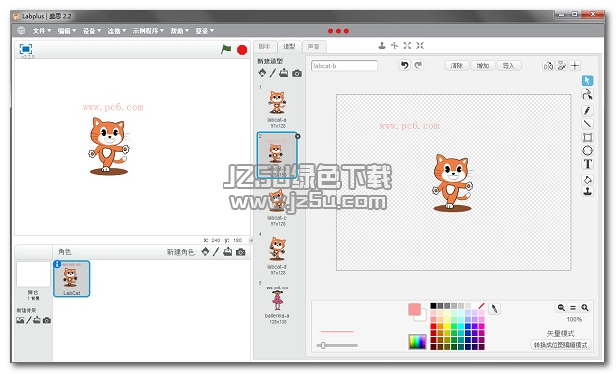Select the labcat-d costume thumbnail
Screen dimensions: 616x374
pyautogui.click(x=277, y=253)
